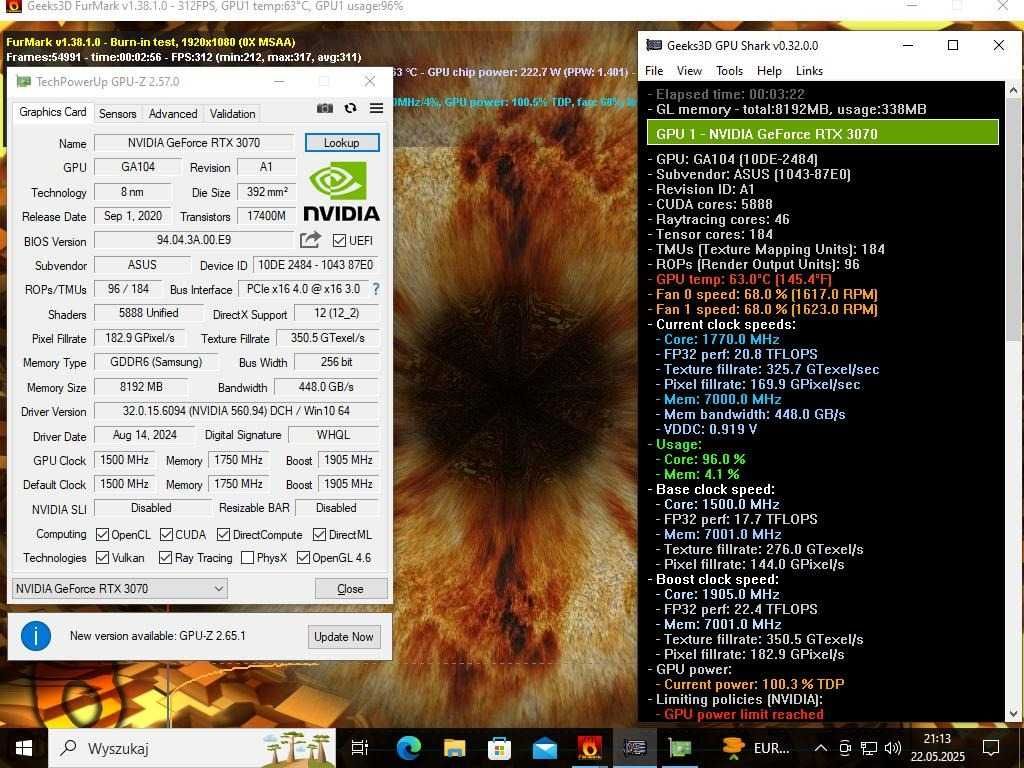Click the GPU Shark title bar icon
Screen dimensions: 1024x768
[x=654, y=45]
